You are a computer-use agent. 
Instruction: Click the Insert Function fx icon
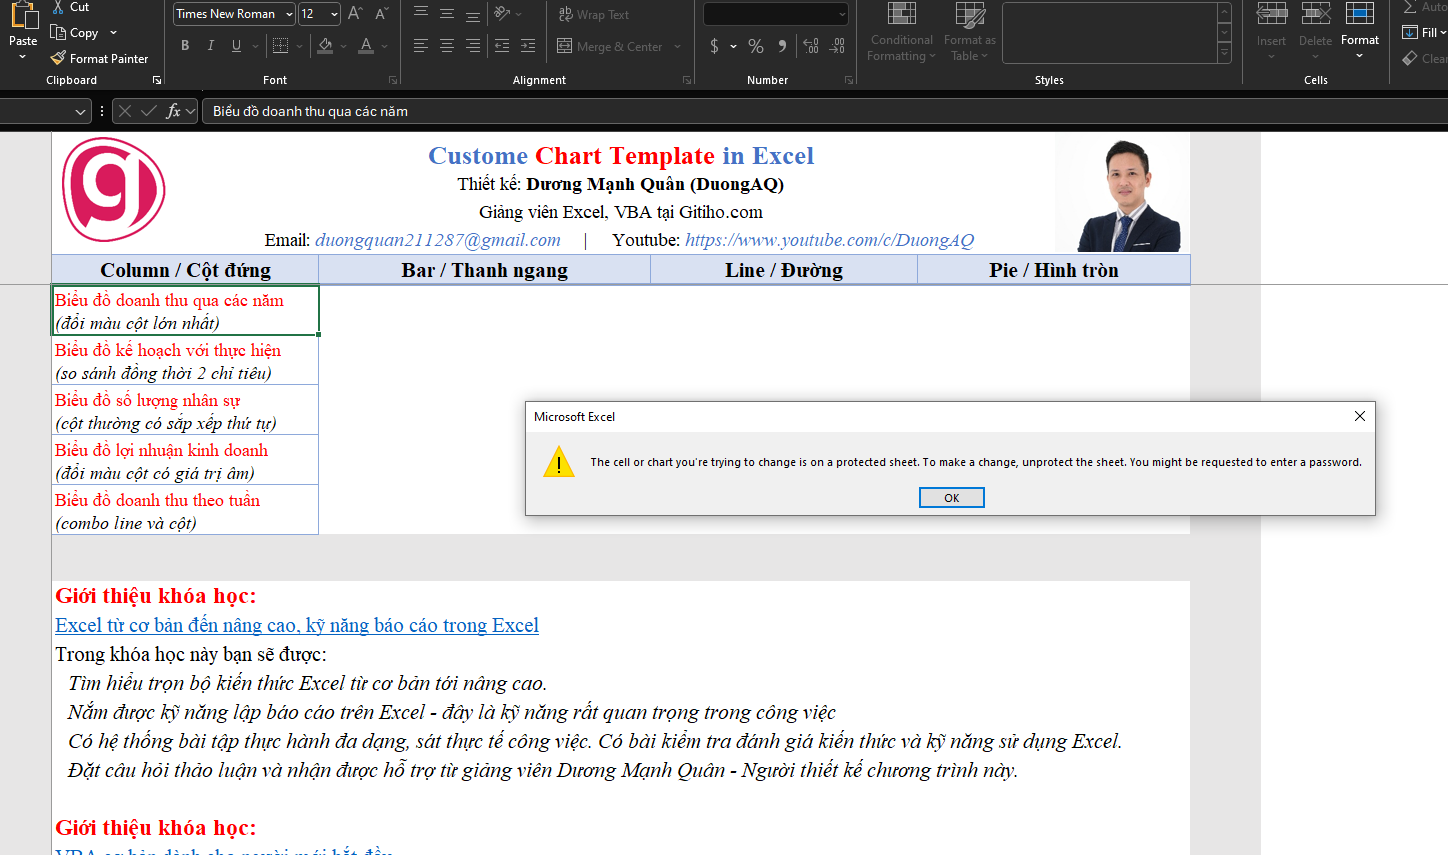[x=173, y=111]
